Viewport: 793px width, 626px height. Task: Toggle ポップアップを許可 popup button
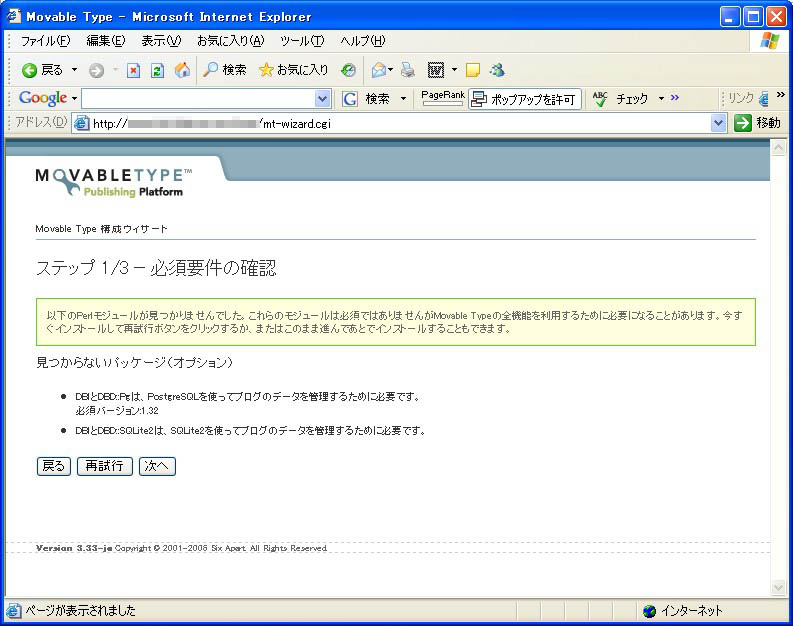[x=524, y=99]
